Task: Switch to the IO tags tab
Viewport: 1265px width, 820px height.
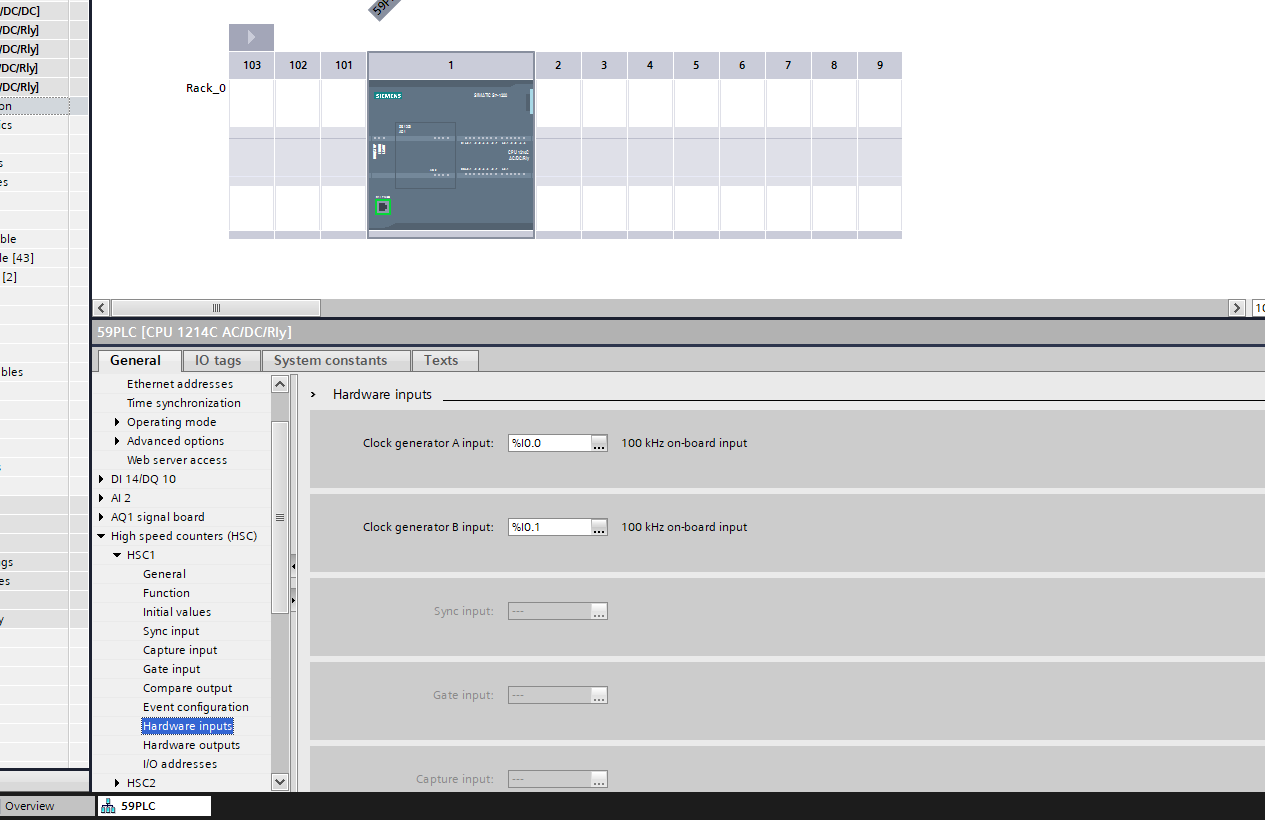Action: pos(218,360)
